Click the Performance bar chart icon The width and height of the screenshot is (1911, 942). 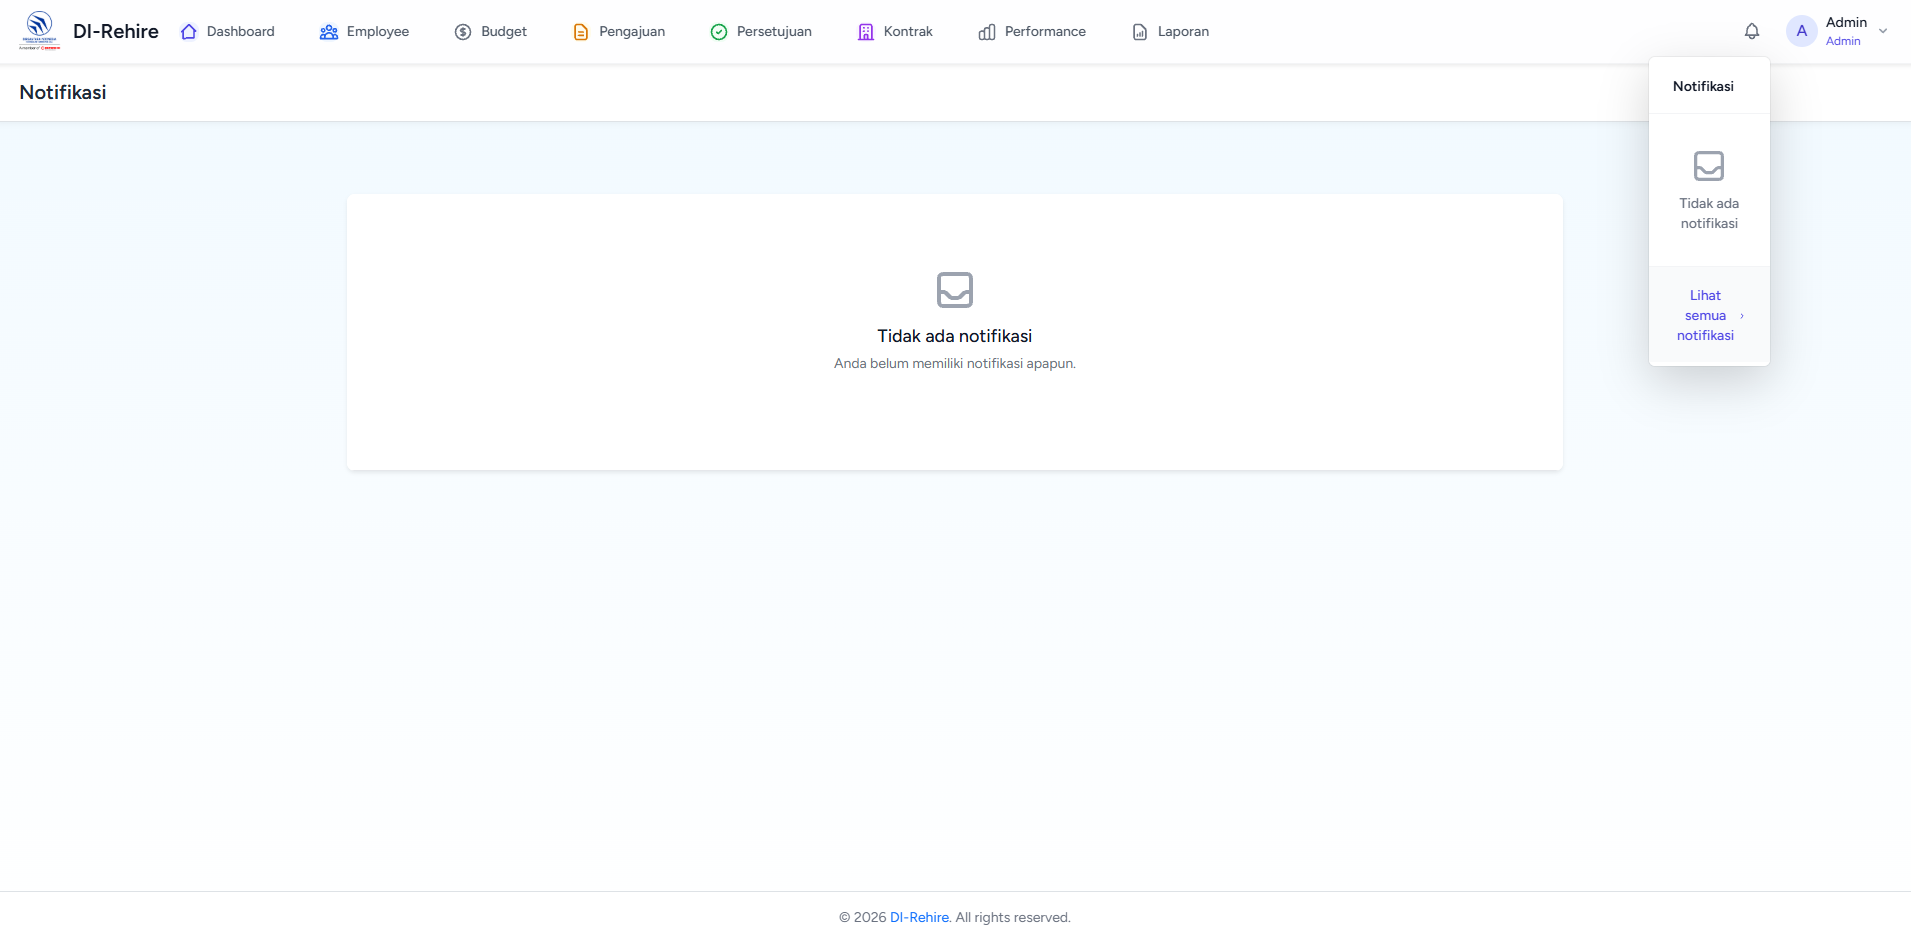coord(987,32)
